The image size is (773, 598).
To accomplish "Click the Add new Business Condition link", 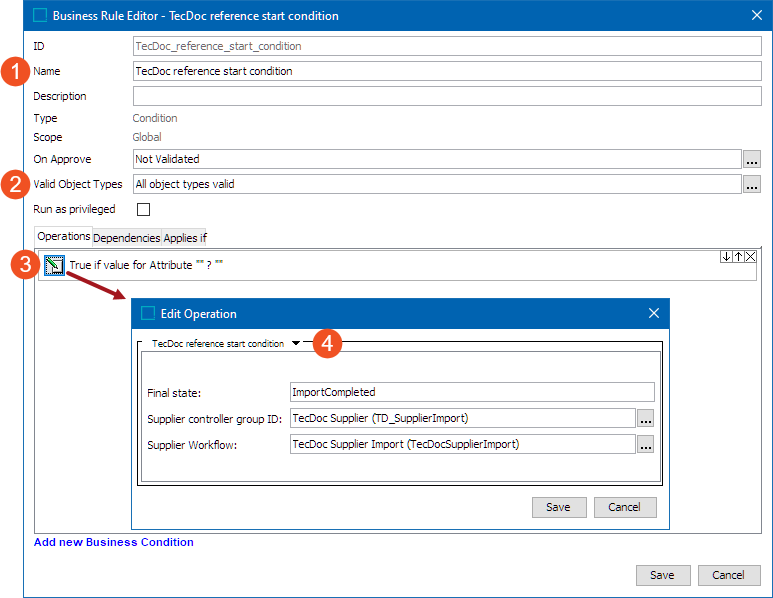I will pos(114,542).
